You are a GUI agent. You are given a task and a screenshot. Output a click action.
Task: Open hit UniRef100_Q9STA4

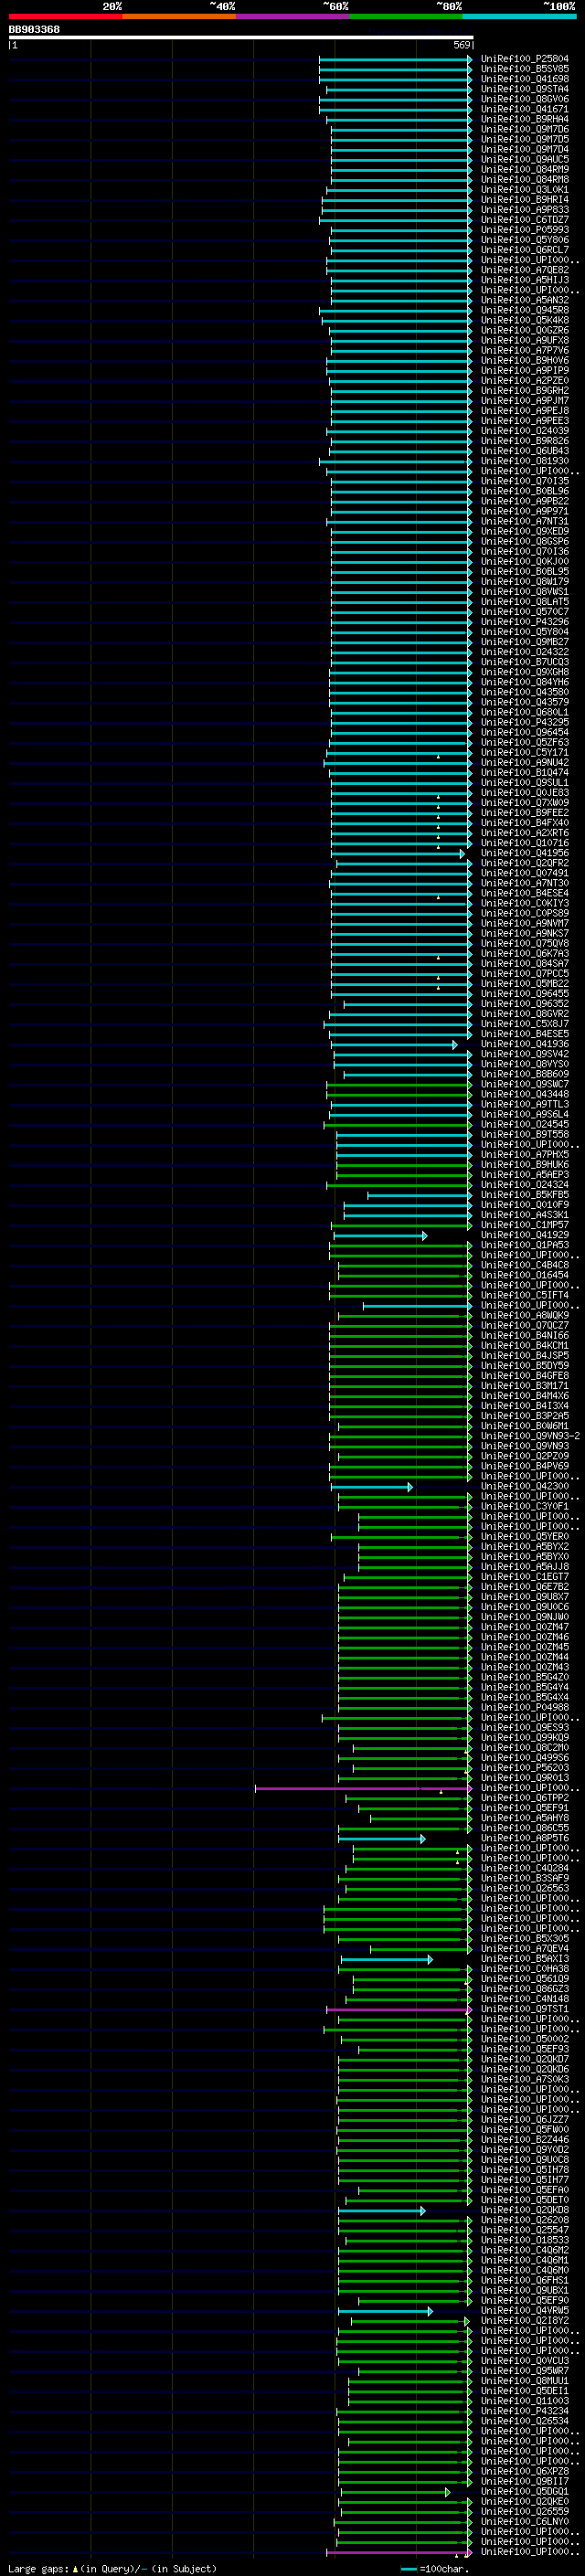(525, 89)
